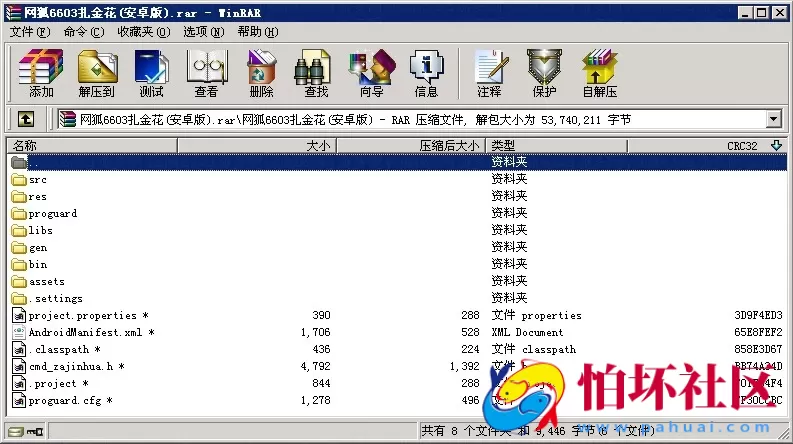
Task: Go up one level with arrow button
Action: point(26,119)
